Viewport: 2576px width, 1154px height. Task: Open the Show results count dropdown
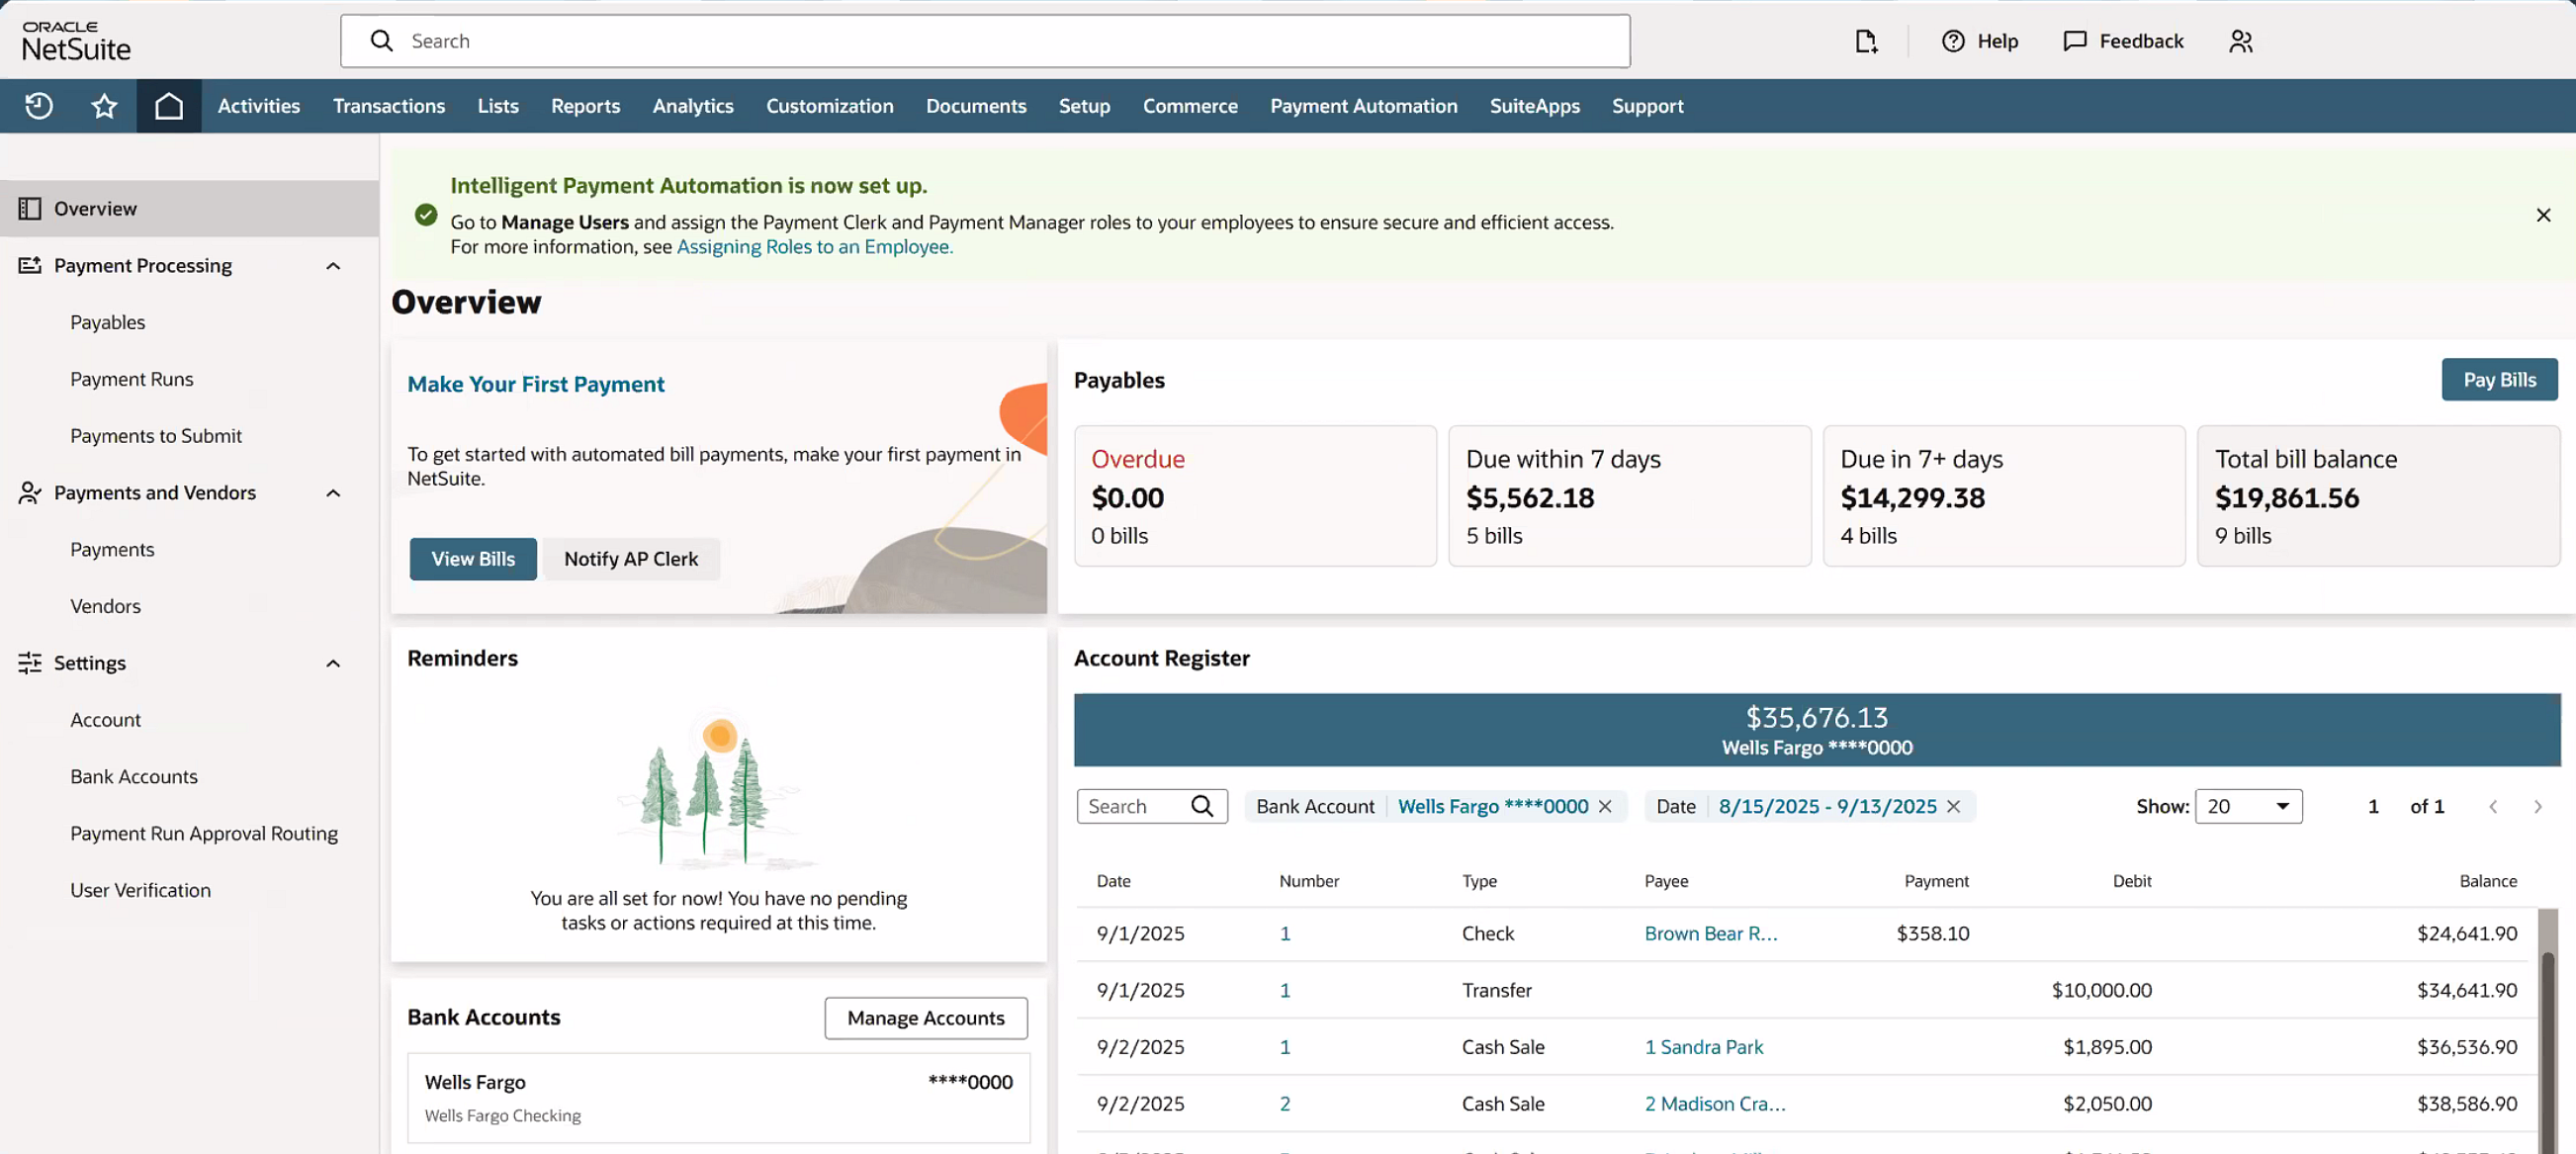2249,805
